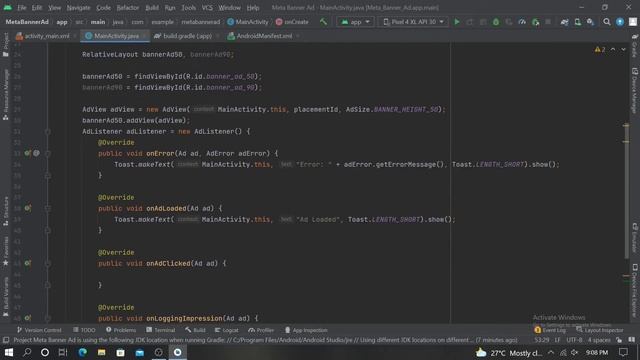Open the Favorites sidebar panel

(5, 250)
